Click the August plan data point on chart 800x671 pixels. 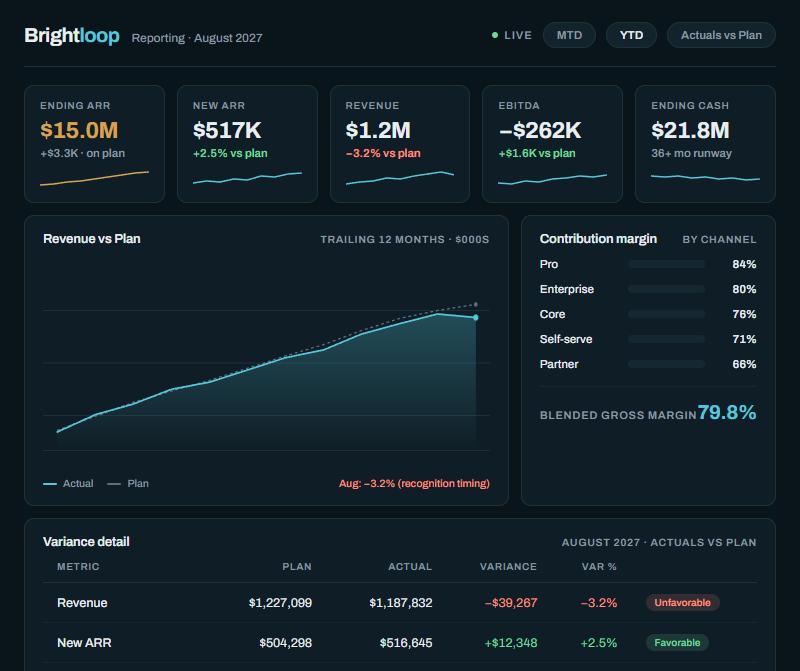(476, 305)
